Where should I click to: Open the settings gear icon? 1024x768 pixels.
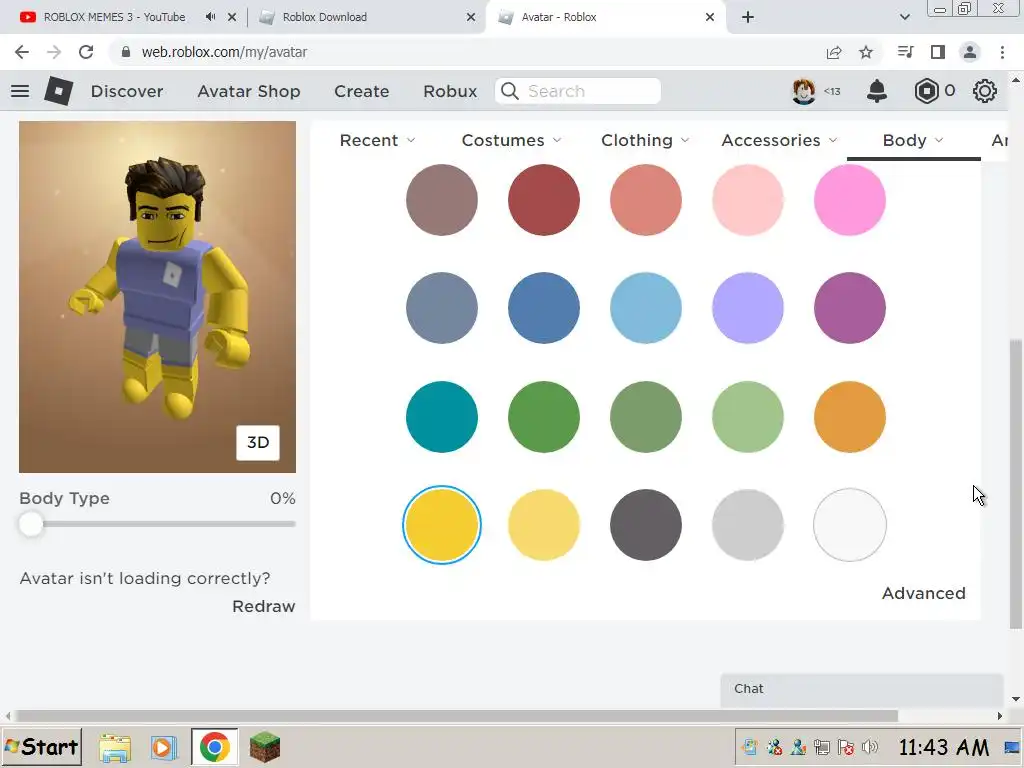click(985, 91)
